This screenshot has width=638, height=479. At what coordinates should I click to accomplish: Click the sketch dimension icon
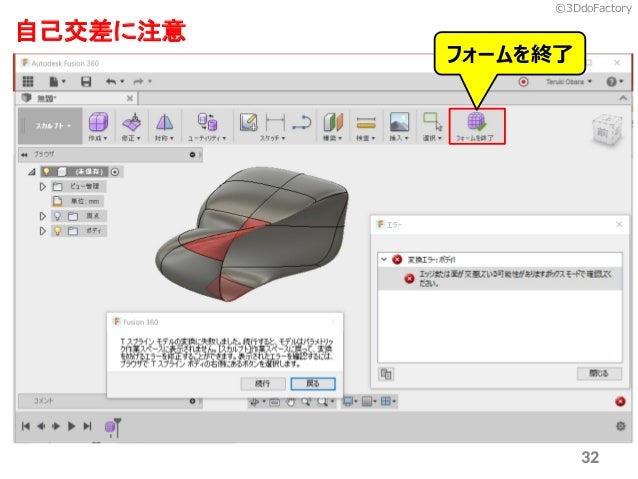click(275, 122)
